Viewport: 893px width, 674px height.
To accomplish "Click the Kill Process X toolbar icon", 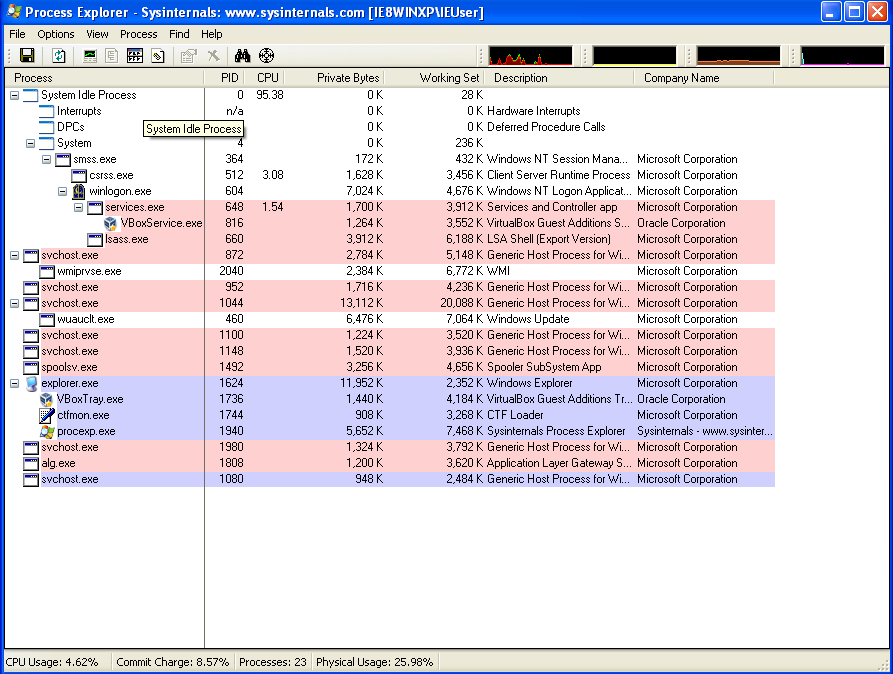I will tap(213, 55).
